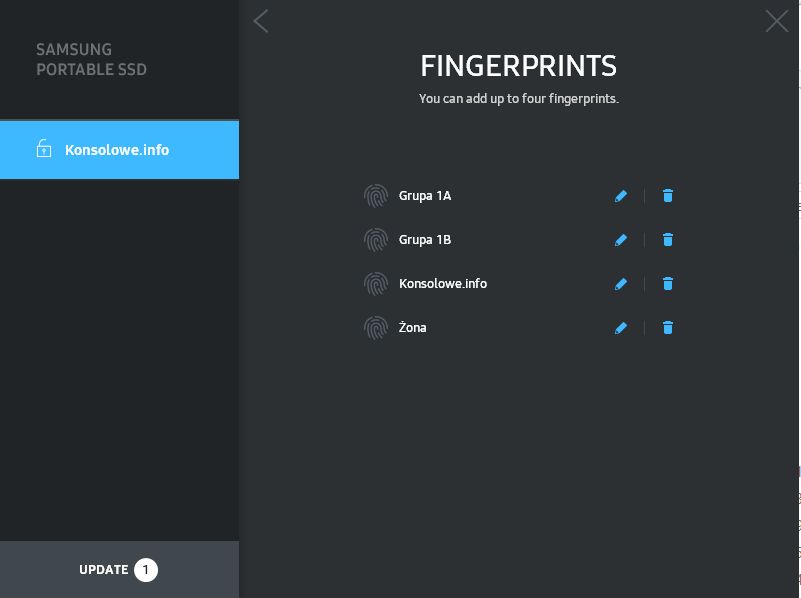Open the UPDATE section
Image resolution: width=801 pixels, height=598 pixels.
[x=104, y=570]
